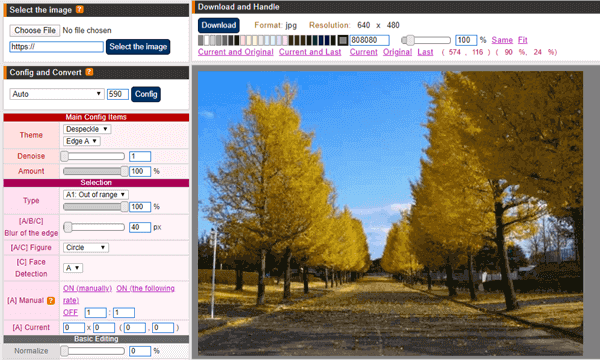Click the Same link
600x360 pixels.
[502, 40]
